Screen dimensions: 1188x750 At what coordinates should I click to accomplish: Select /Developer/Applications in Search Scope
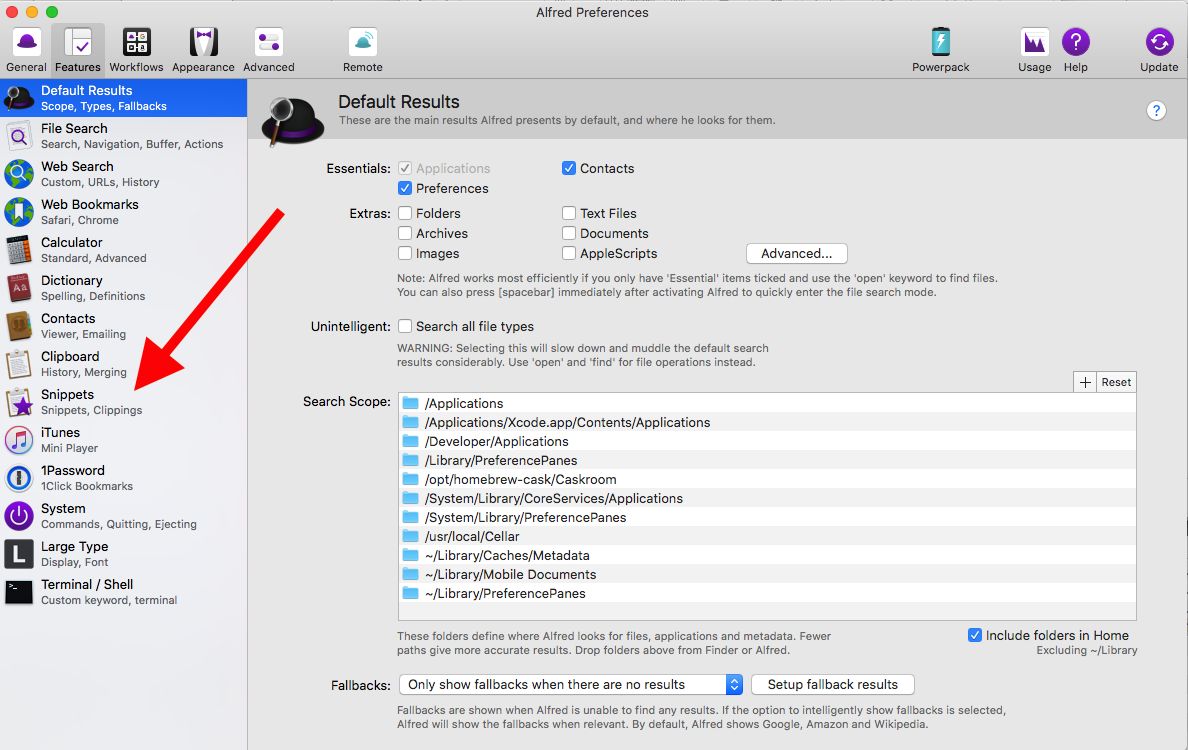767,441
